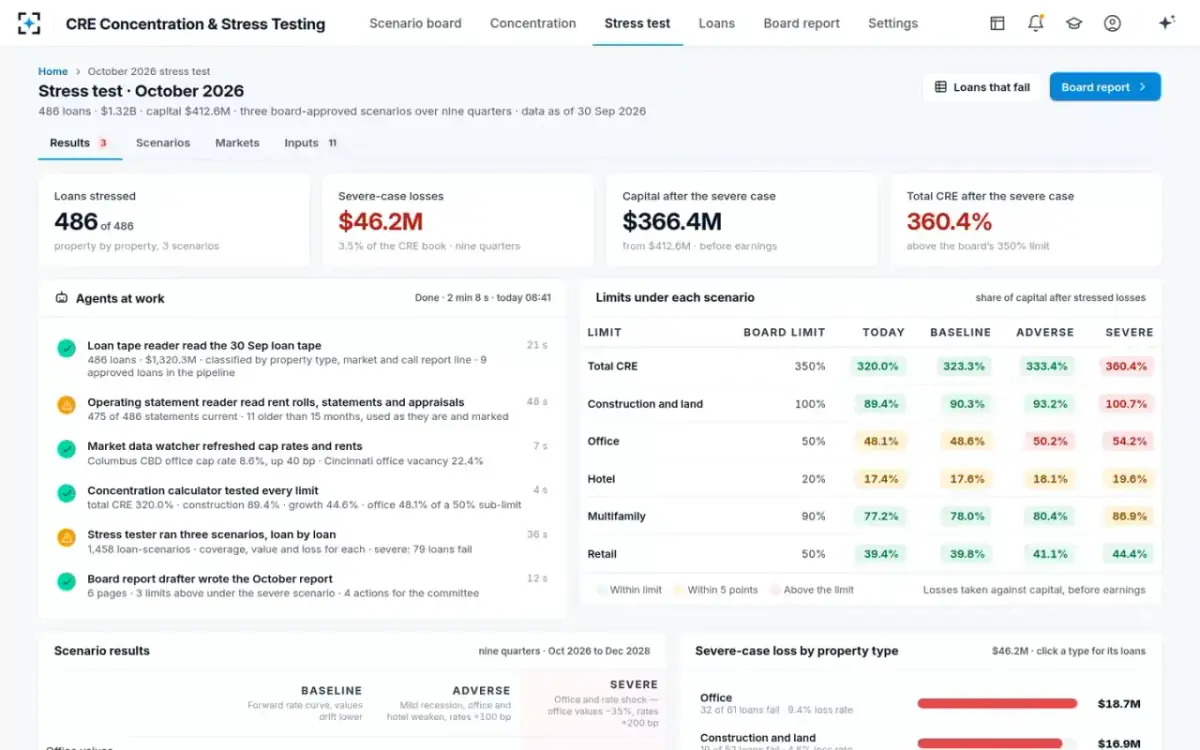Open the Loans top tab
The height and width of the screenshot is (750, 1200).
pos(717,23)
